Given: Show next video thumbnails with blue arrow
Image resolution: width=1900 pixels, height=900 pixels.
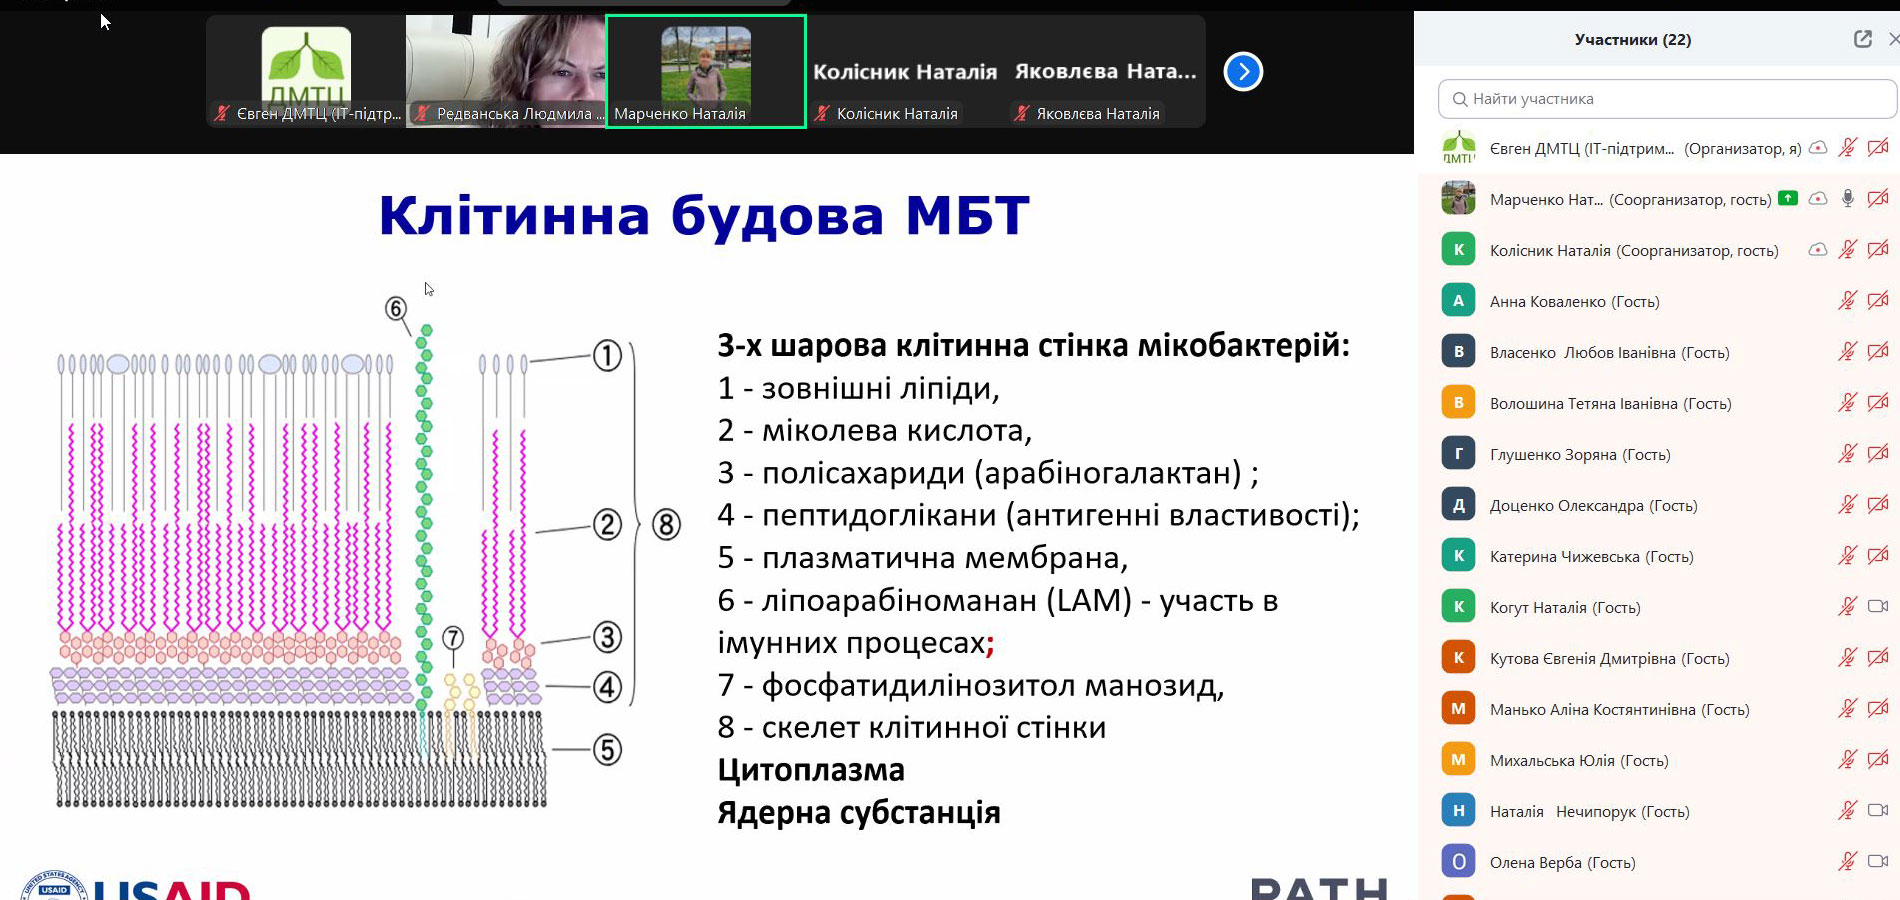Looking at the screenshot, I should point(1243,71).
